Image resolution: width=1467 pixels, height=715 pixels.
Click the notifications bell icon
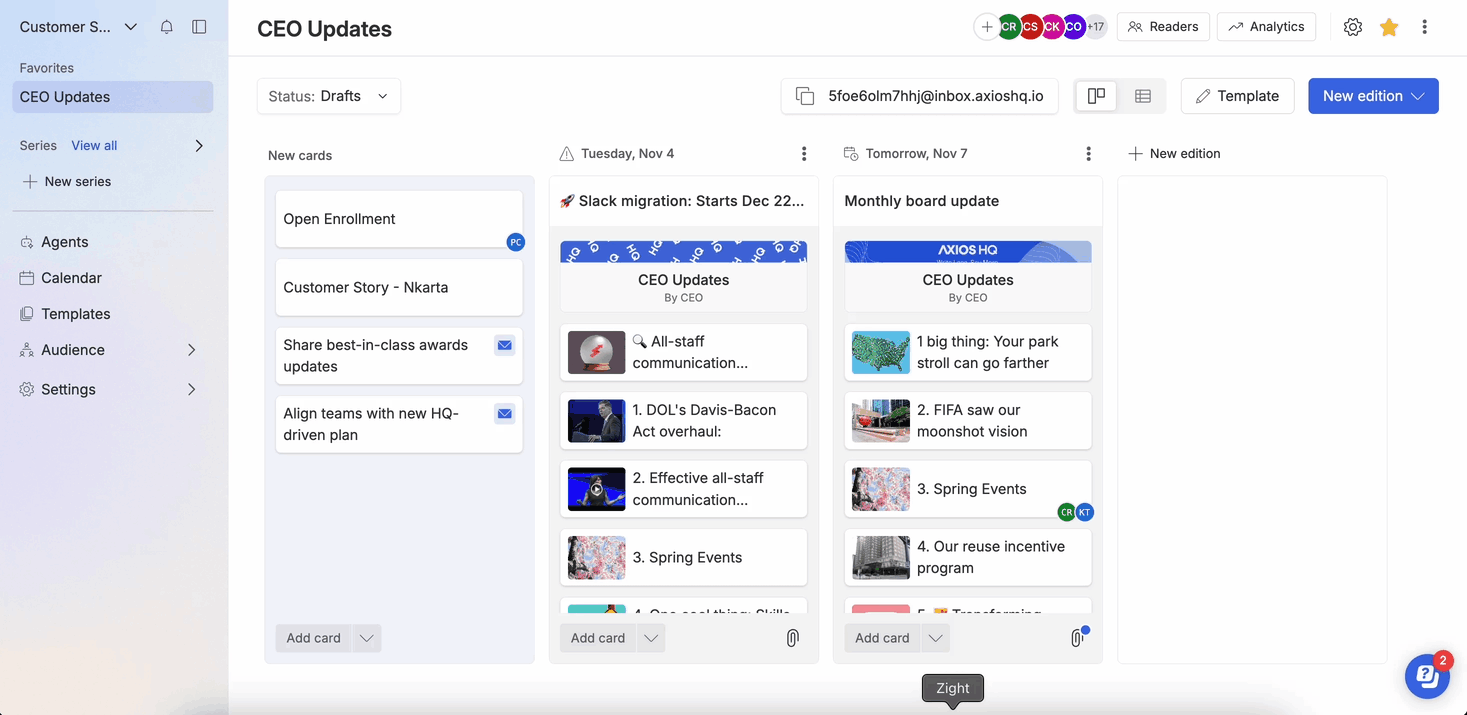167,27
